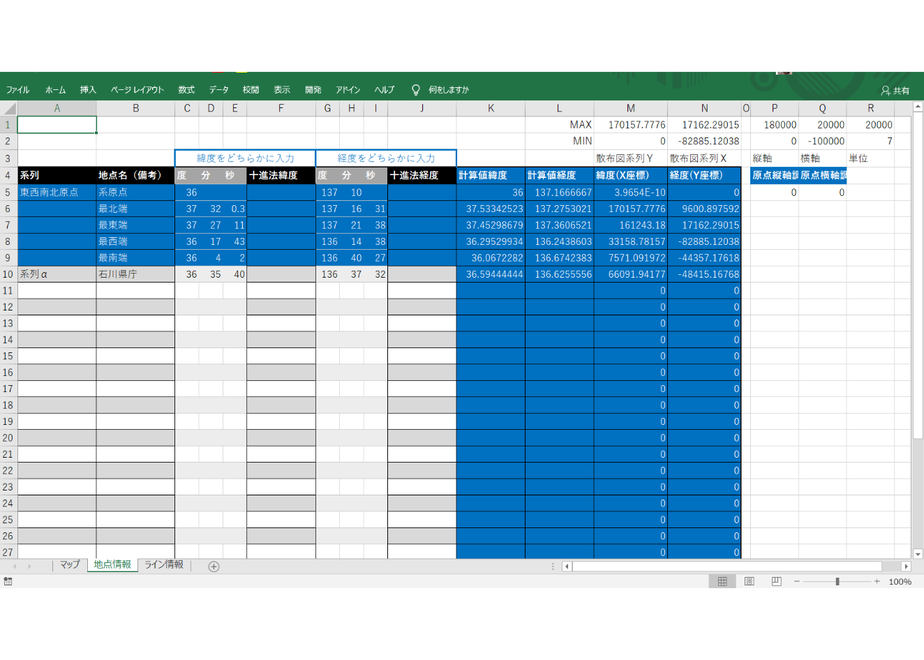Click horizontal scrollbar right arrow
Screen dimensions: 924x660
[x=906, y=566]
